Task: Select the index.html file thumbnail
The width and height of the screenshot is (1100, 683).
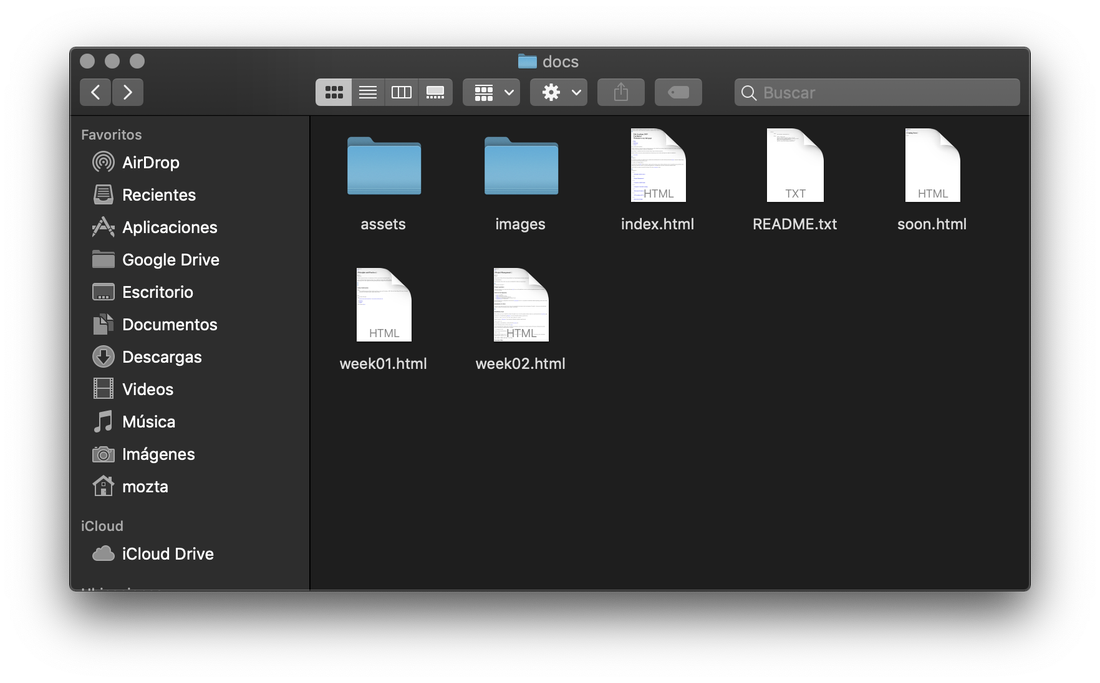Action: 658,165
